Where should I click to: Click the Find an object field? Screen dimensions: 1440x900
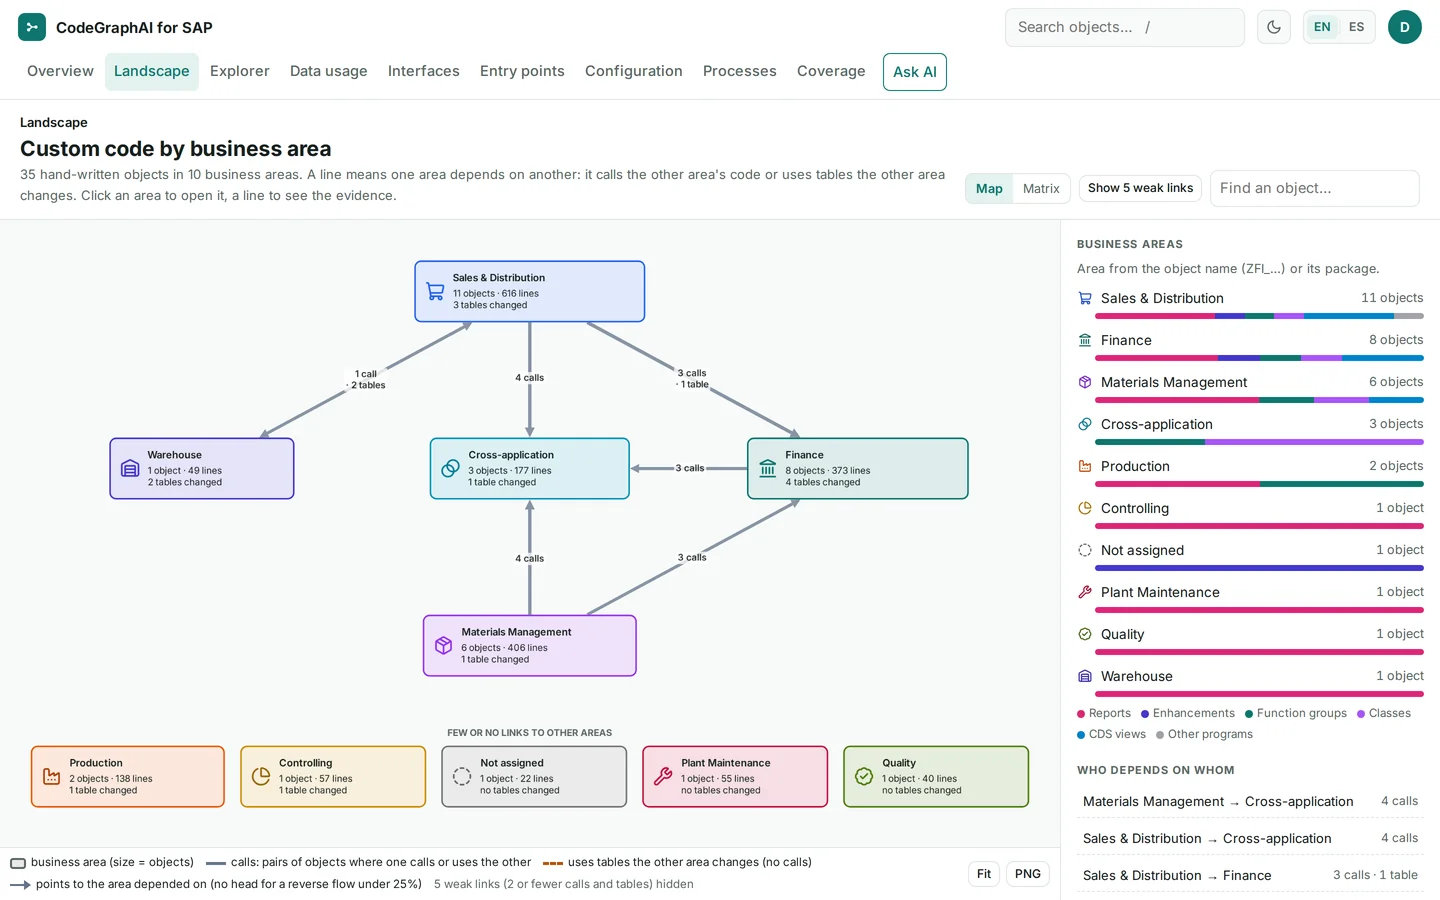[x=1315, y=188]
